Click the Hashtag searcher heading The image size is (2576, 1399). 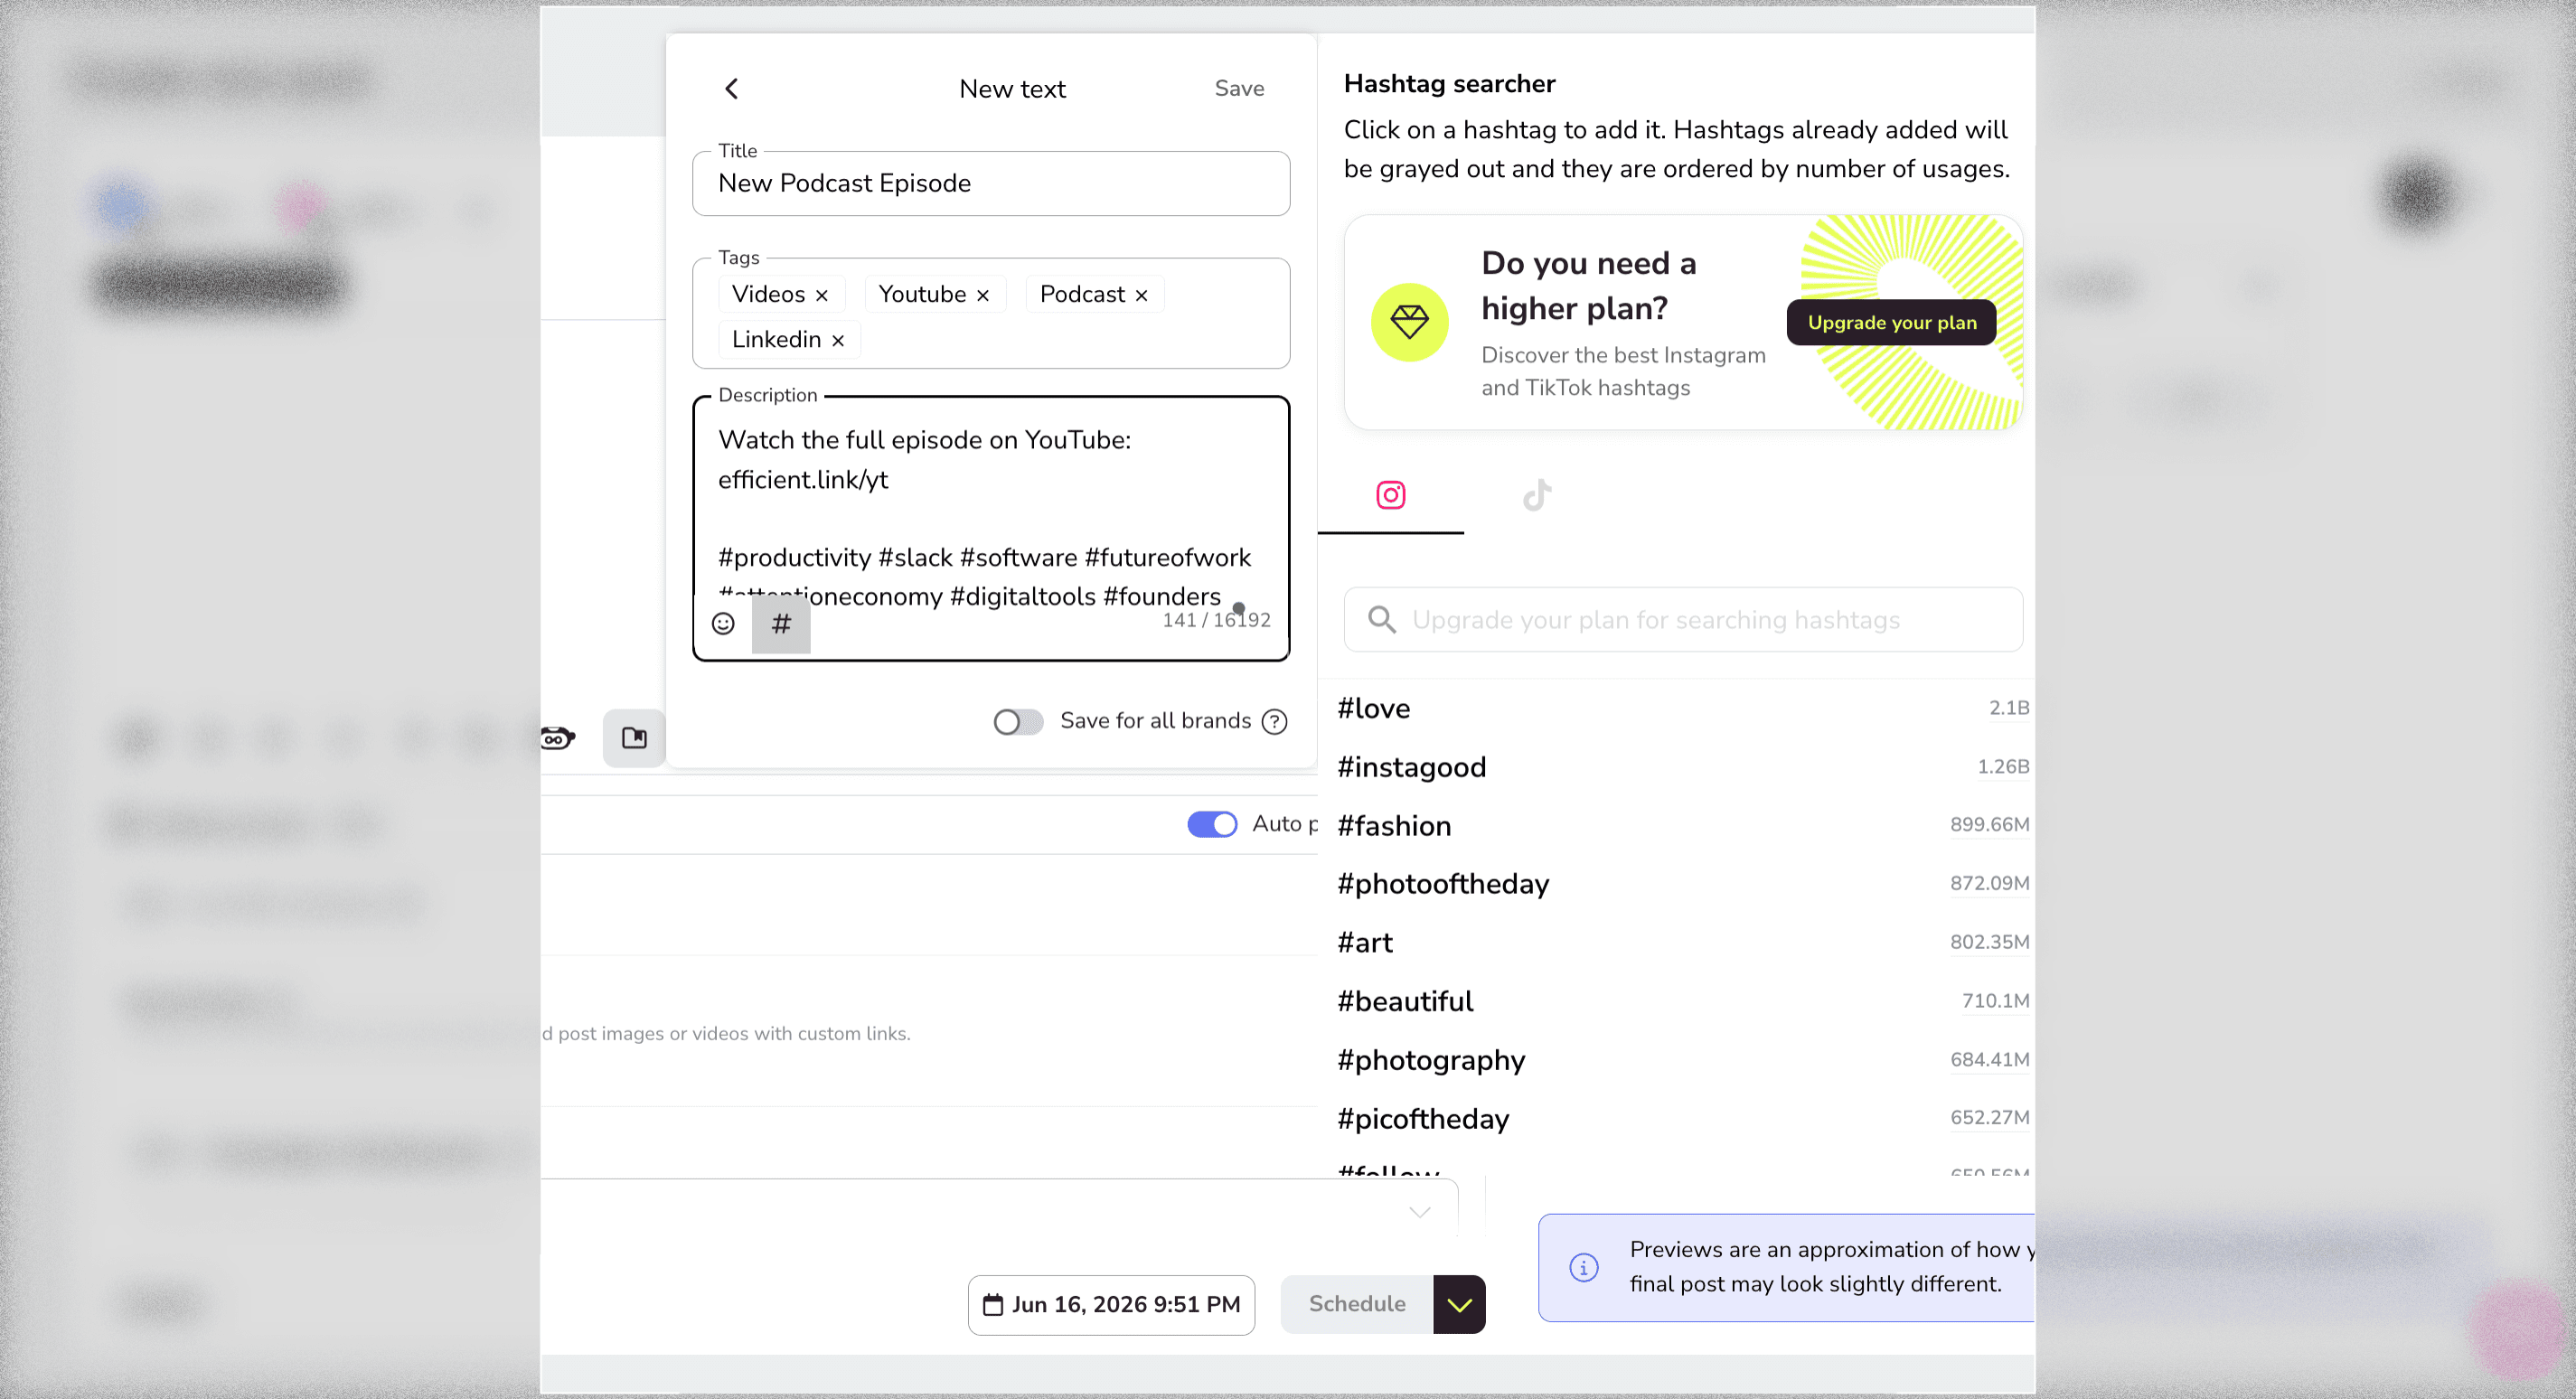click(1449, 84)
